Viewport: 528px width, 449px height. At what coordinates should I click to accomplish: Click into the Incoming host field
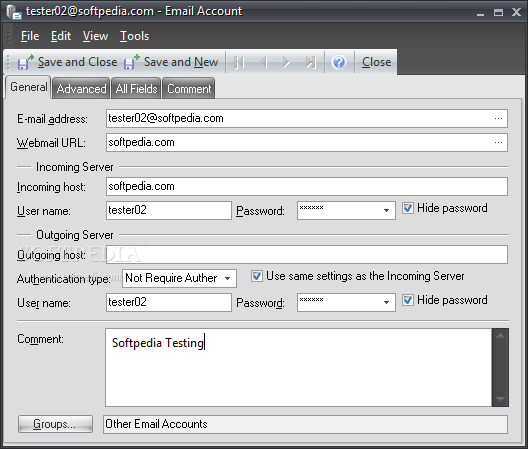(x=307, y=187)
